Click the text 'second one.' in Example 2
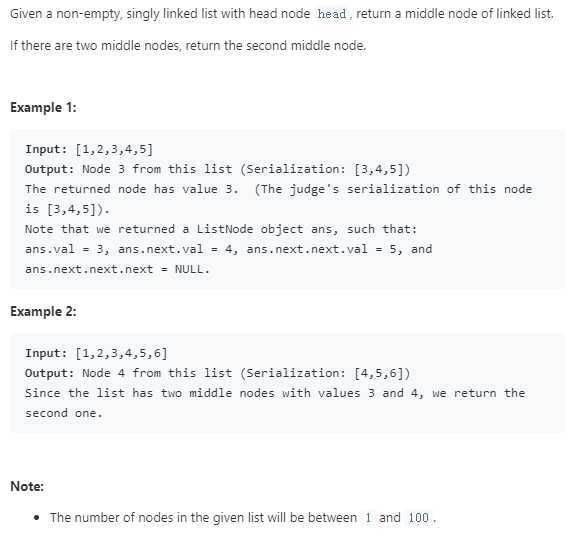Image resolution: width=579 pixels, height=543 pixels. [64, 413]
